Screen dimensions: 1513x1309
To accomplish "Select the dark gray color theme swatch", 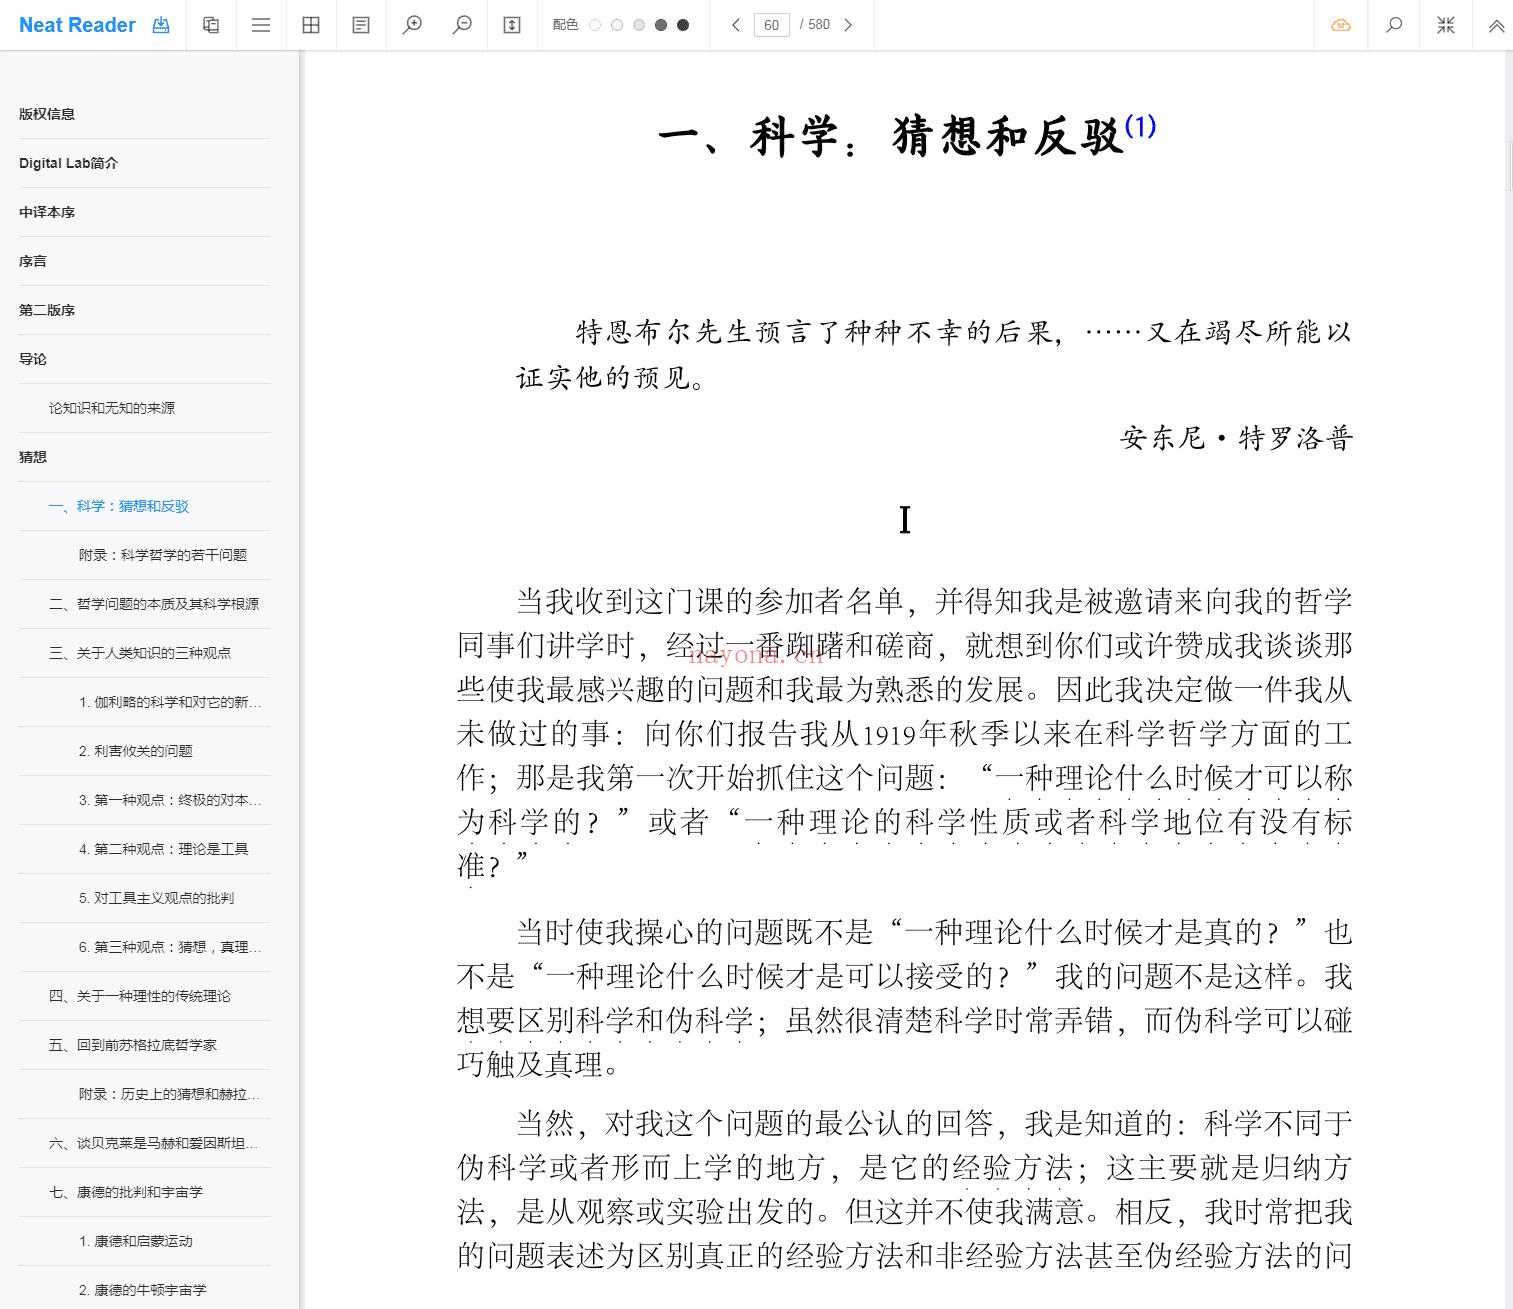I will coord(661,25).
